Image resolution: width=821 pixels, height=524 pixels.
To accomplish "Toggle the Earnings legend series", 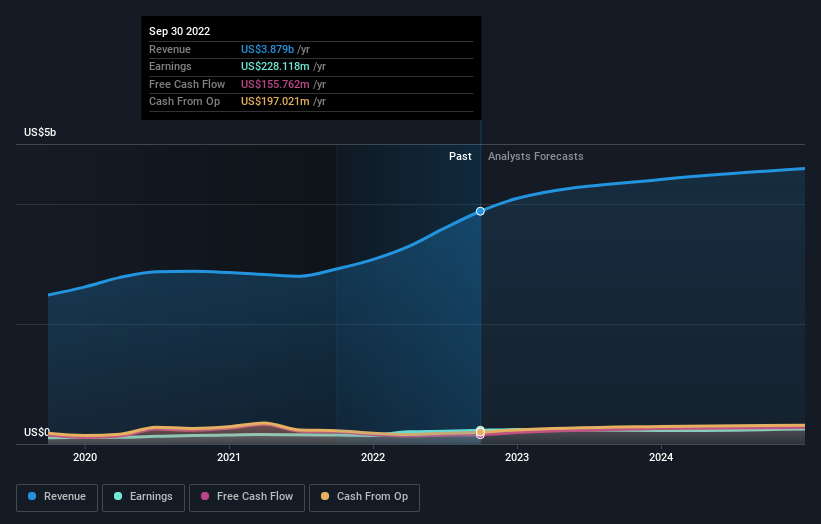I will 143,497.
